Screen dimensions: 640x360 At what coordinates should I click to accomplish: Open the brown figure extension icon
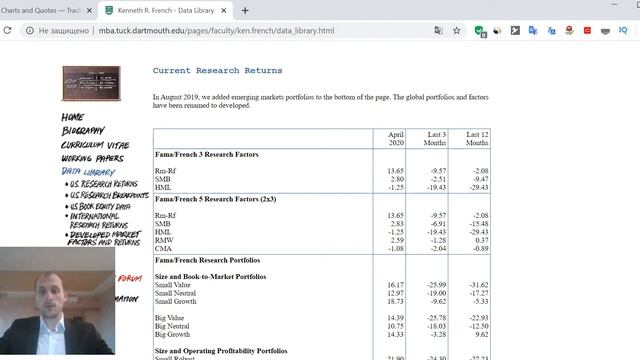click(x=569, y=30)
